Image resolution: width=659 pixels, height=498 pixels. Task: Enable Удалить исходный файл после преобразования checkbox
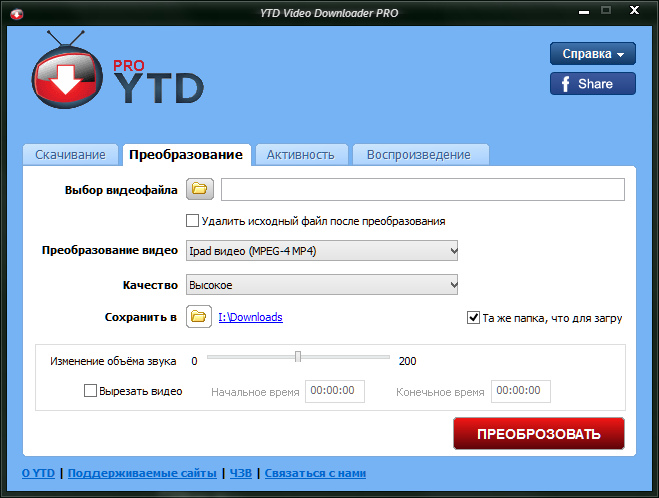(x=192, y=221)
